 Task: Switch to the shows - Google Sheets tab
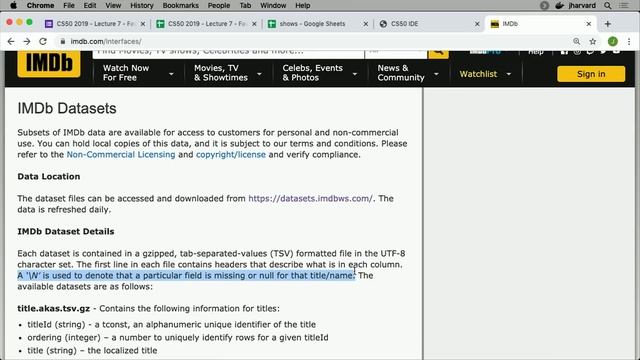[313, 24]
